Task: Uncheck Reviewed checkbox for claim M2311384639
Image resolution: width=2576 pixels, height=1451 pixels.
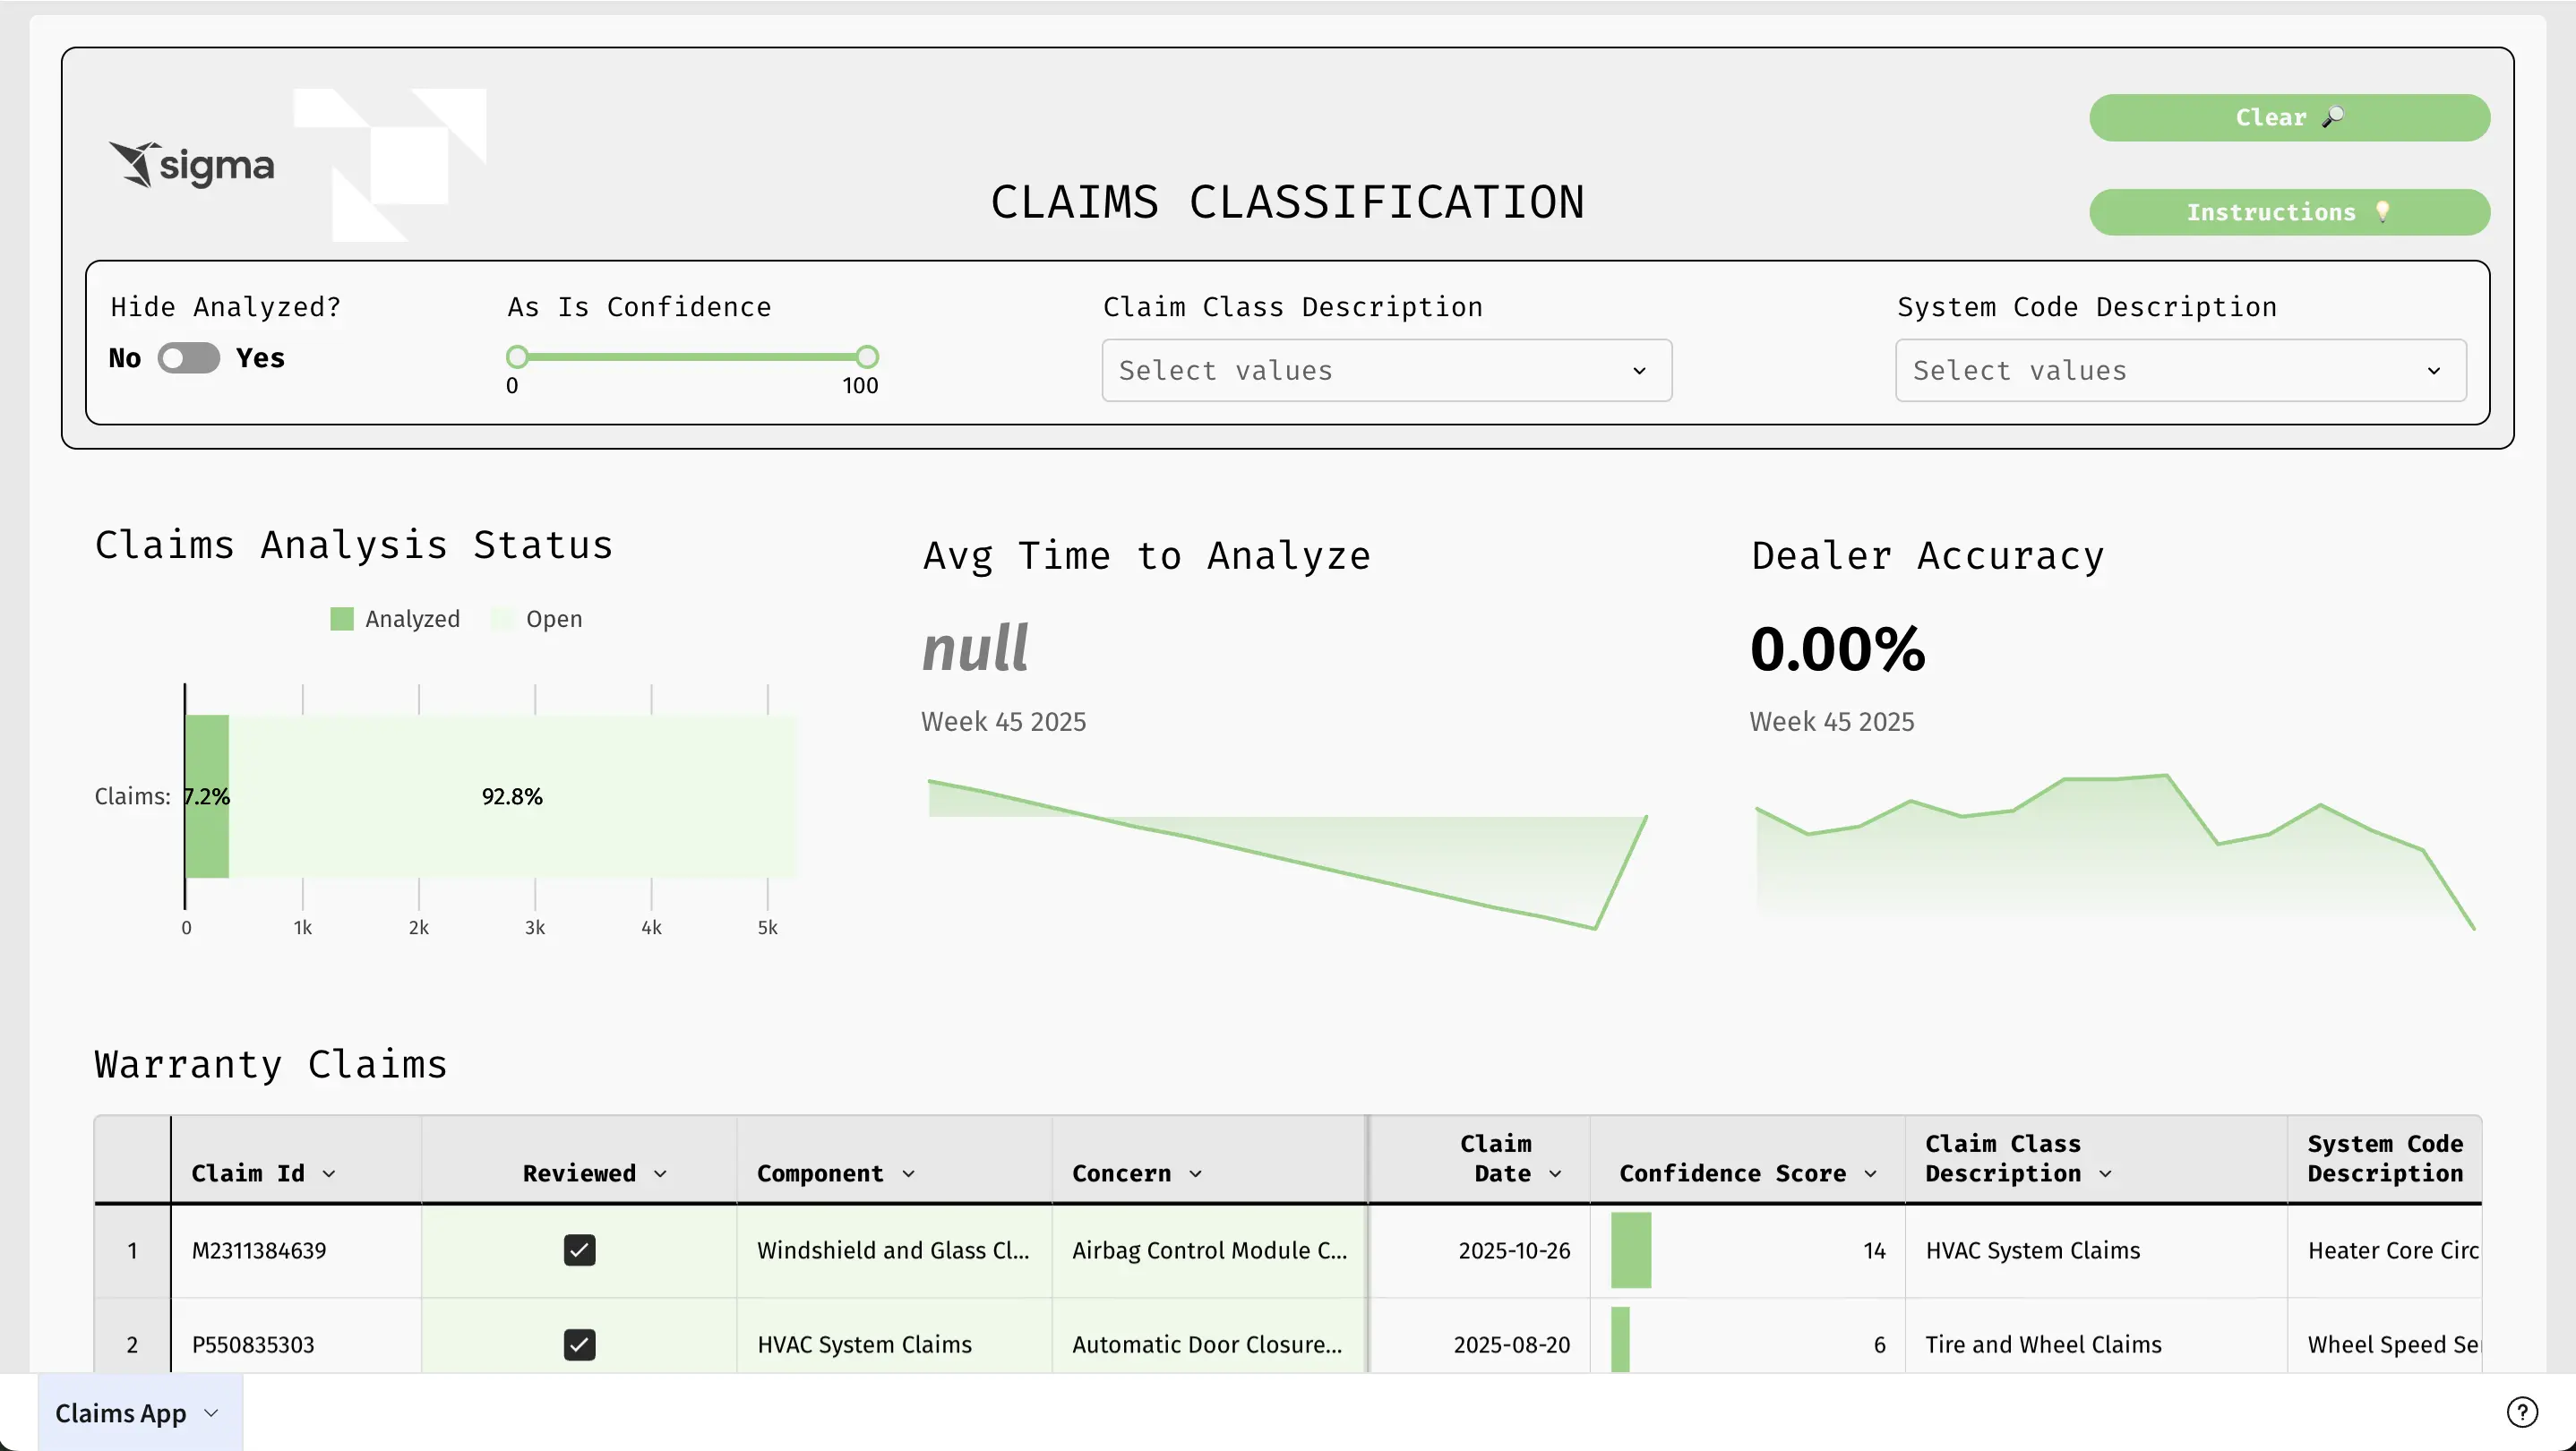Action: pos(579,1250)
